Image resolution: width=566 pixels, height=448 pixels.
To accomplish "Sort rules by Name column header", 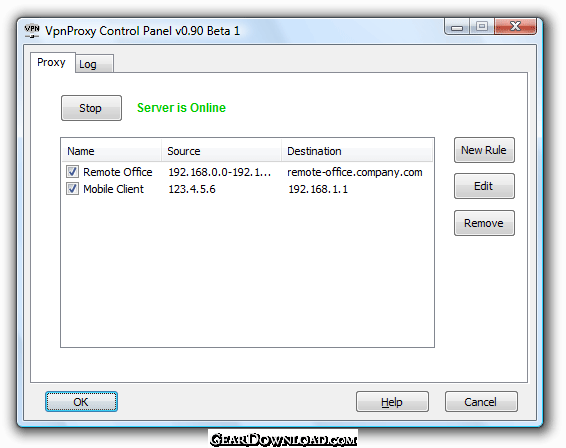I will coord(112,151).
